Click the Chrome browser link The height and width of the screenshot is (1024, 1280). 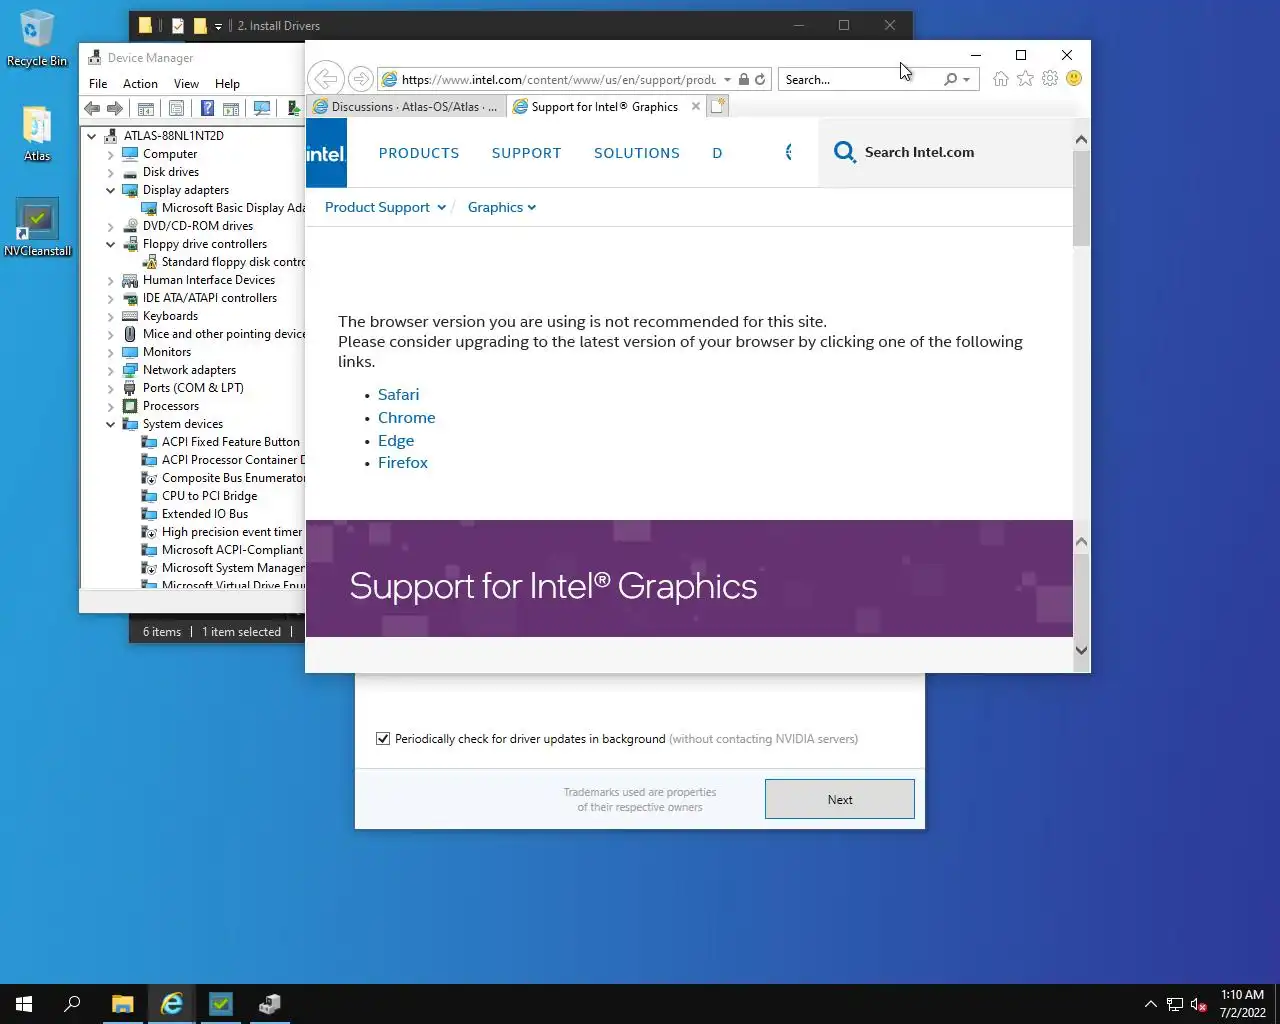[406, 418]
